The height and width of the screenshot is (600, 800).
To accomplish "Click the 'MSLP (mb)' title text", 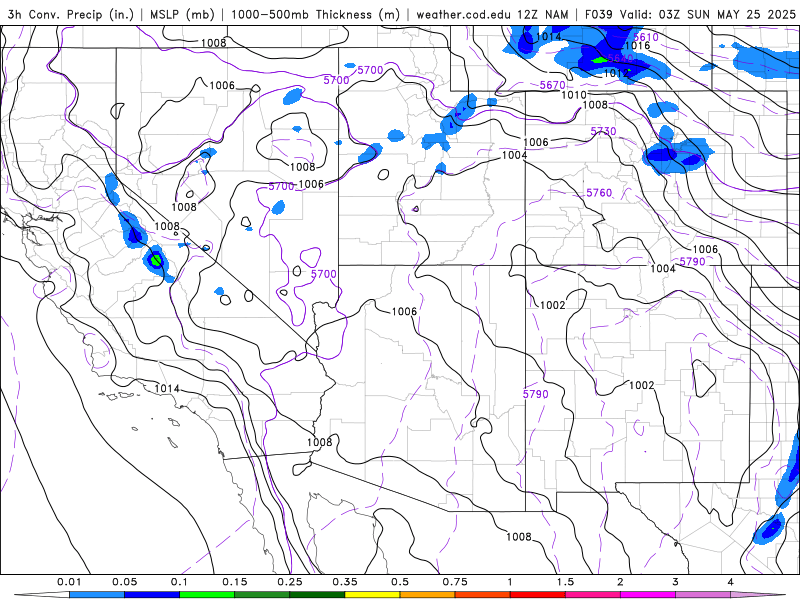I will coord(182,14).
